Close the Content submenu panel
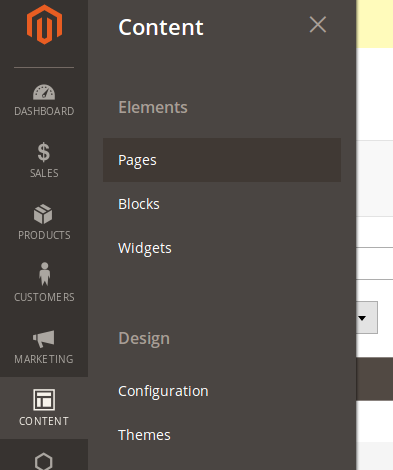This screenshot has height=470, width=393. pos(318,25)
